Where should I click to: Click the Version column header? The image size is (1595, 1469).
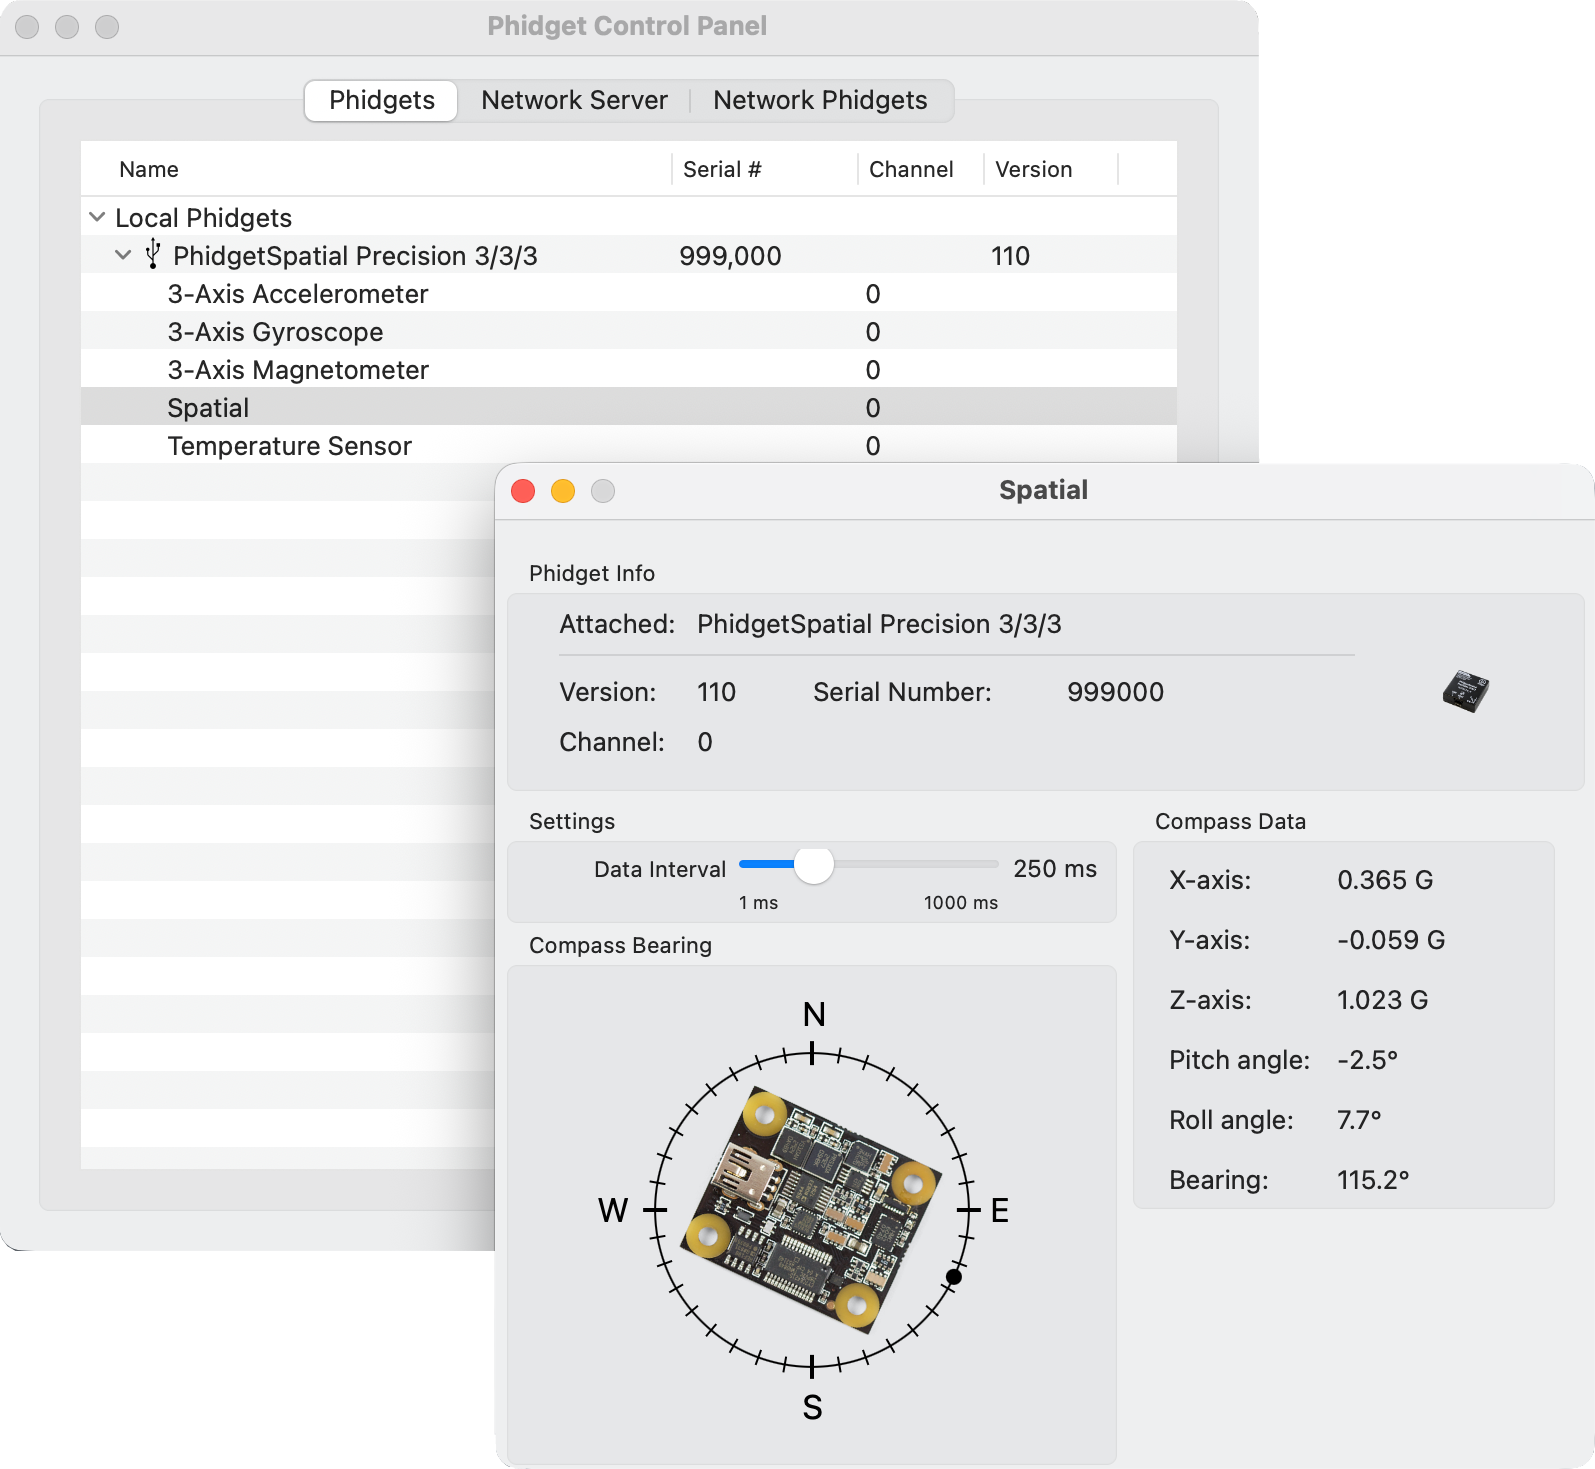click(x=1033, y=170)
